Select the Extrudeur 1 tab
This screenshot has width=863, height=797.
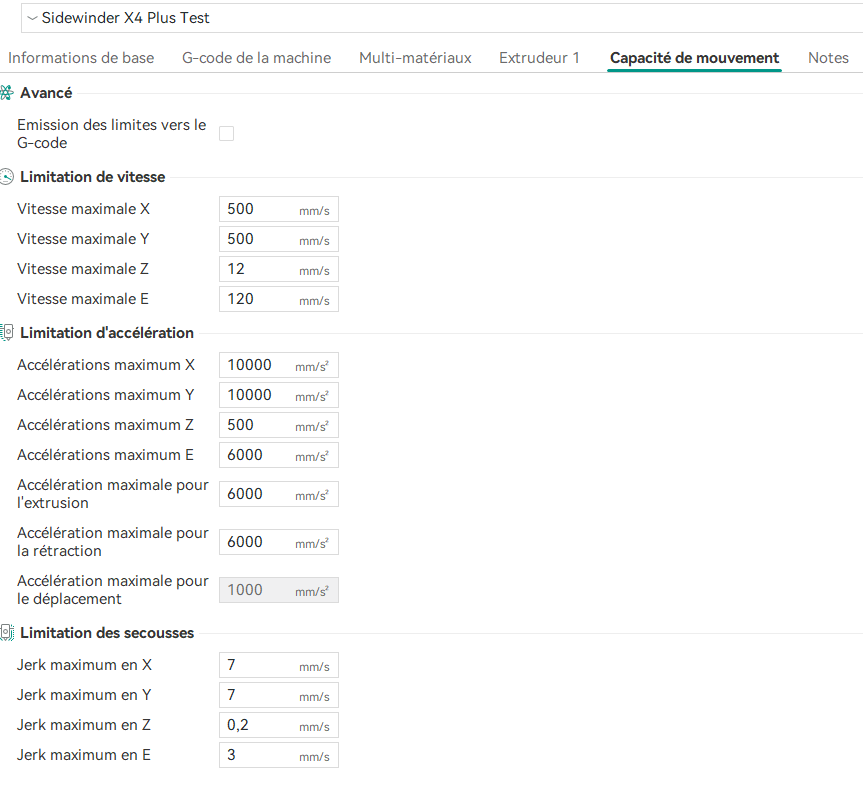[x=539, y=58]
